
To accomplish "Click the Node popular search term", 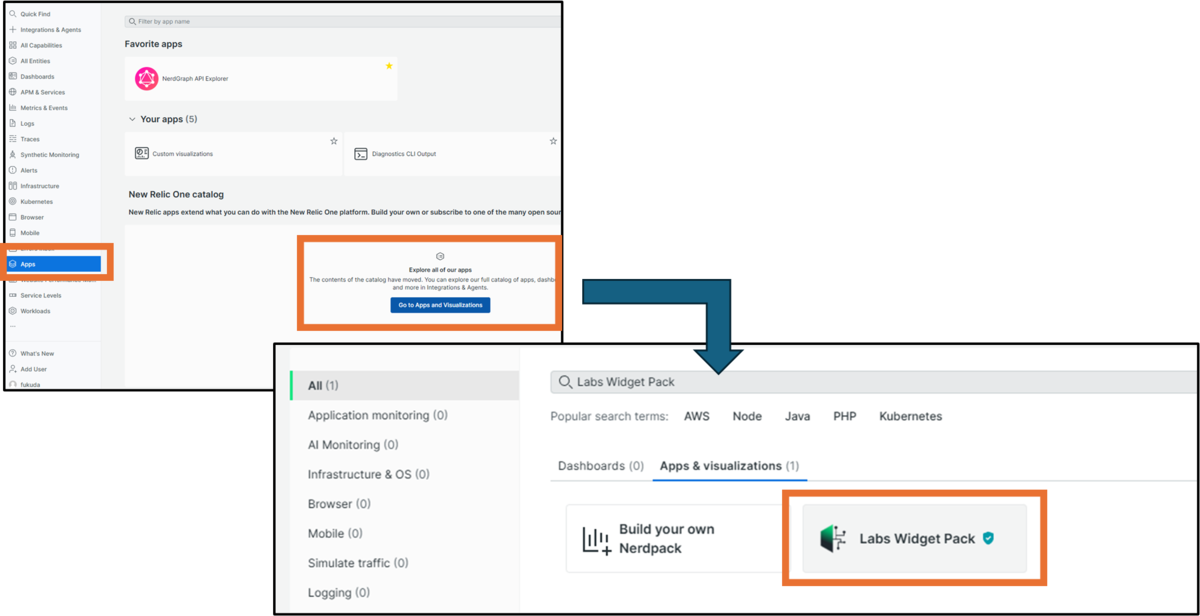I will point(747,416).
